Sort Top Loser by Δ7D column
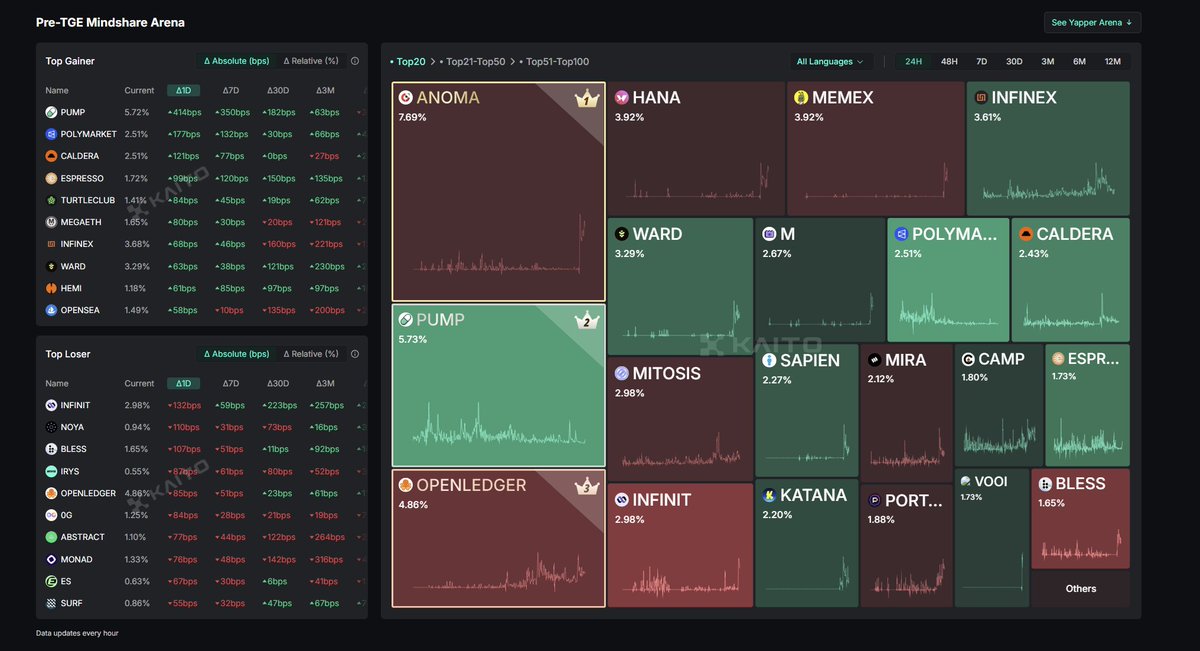This screenshot has width=1200, height=651. pyautogui.click(x=231, y=383)
